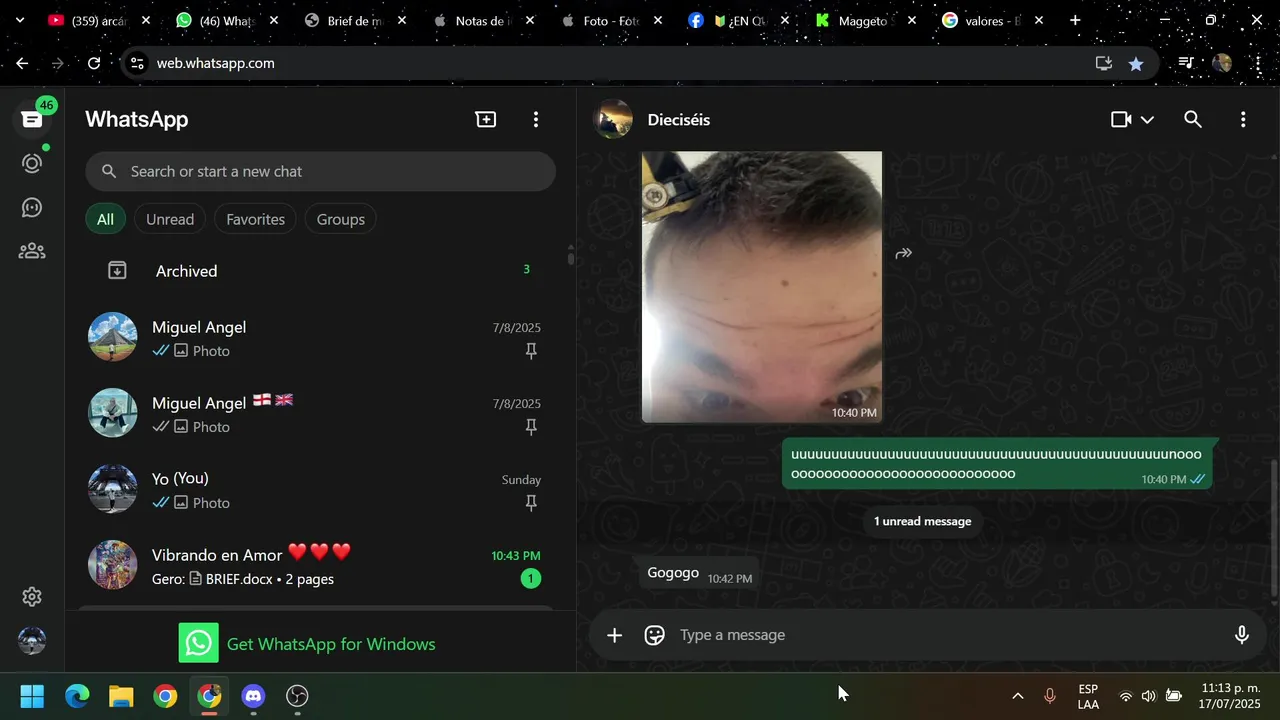Open the Yo (You) chat
The height and width of the screenshot is (720, 1280).
(320, 490)
